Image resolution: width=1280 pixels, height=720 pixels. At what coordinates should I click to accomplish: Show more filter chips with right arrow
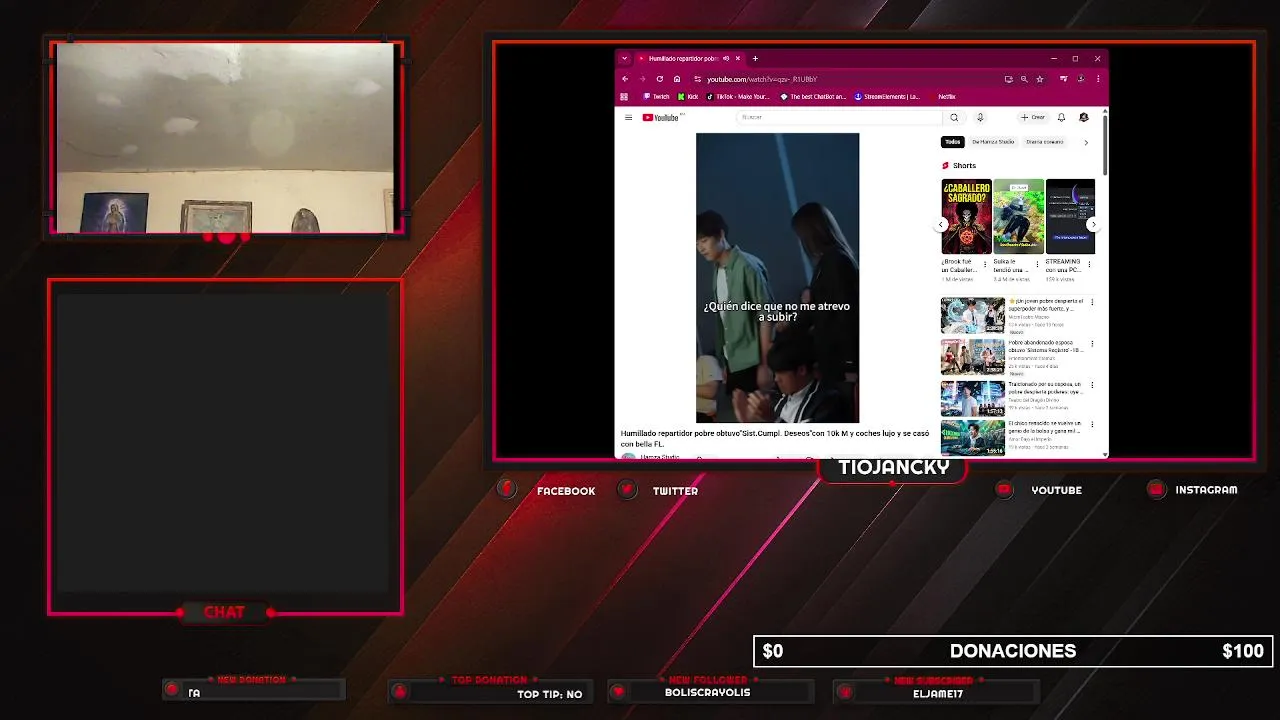click(1086, 142)
